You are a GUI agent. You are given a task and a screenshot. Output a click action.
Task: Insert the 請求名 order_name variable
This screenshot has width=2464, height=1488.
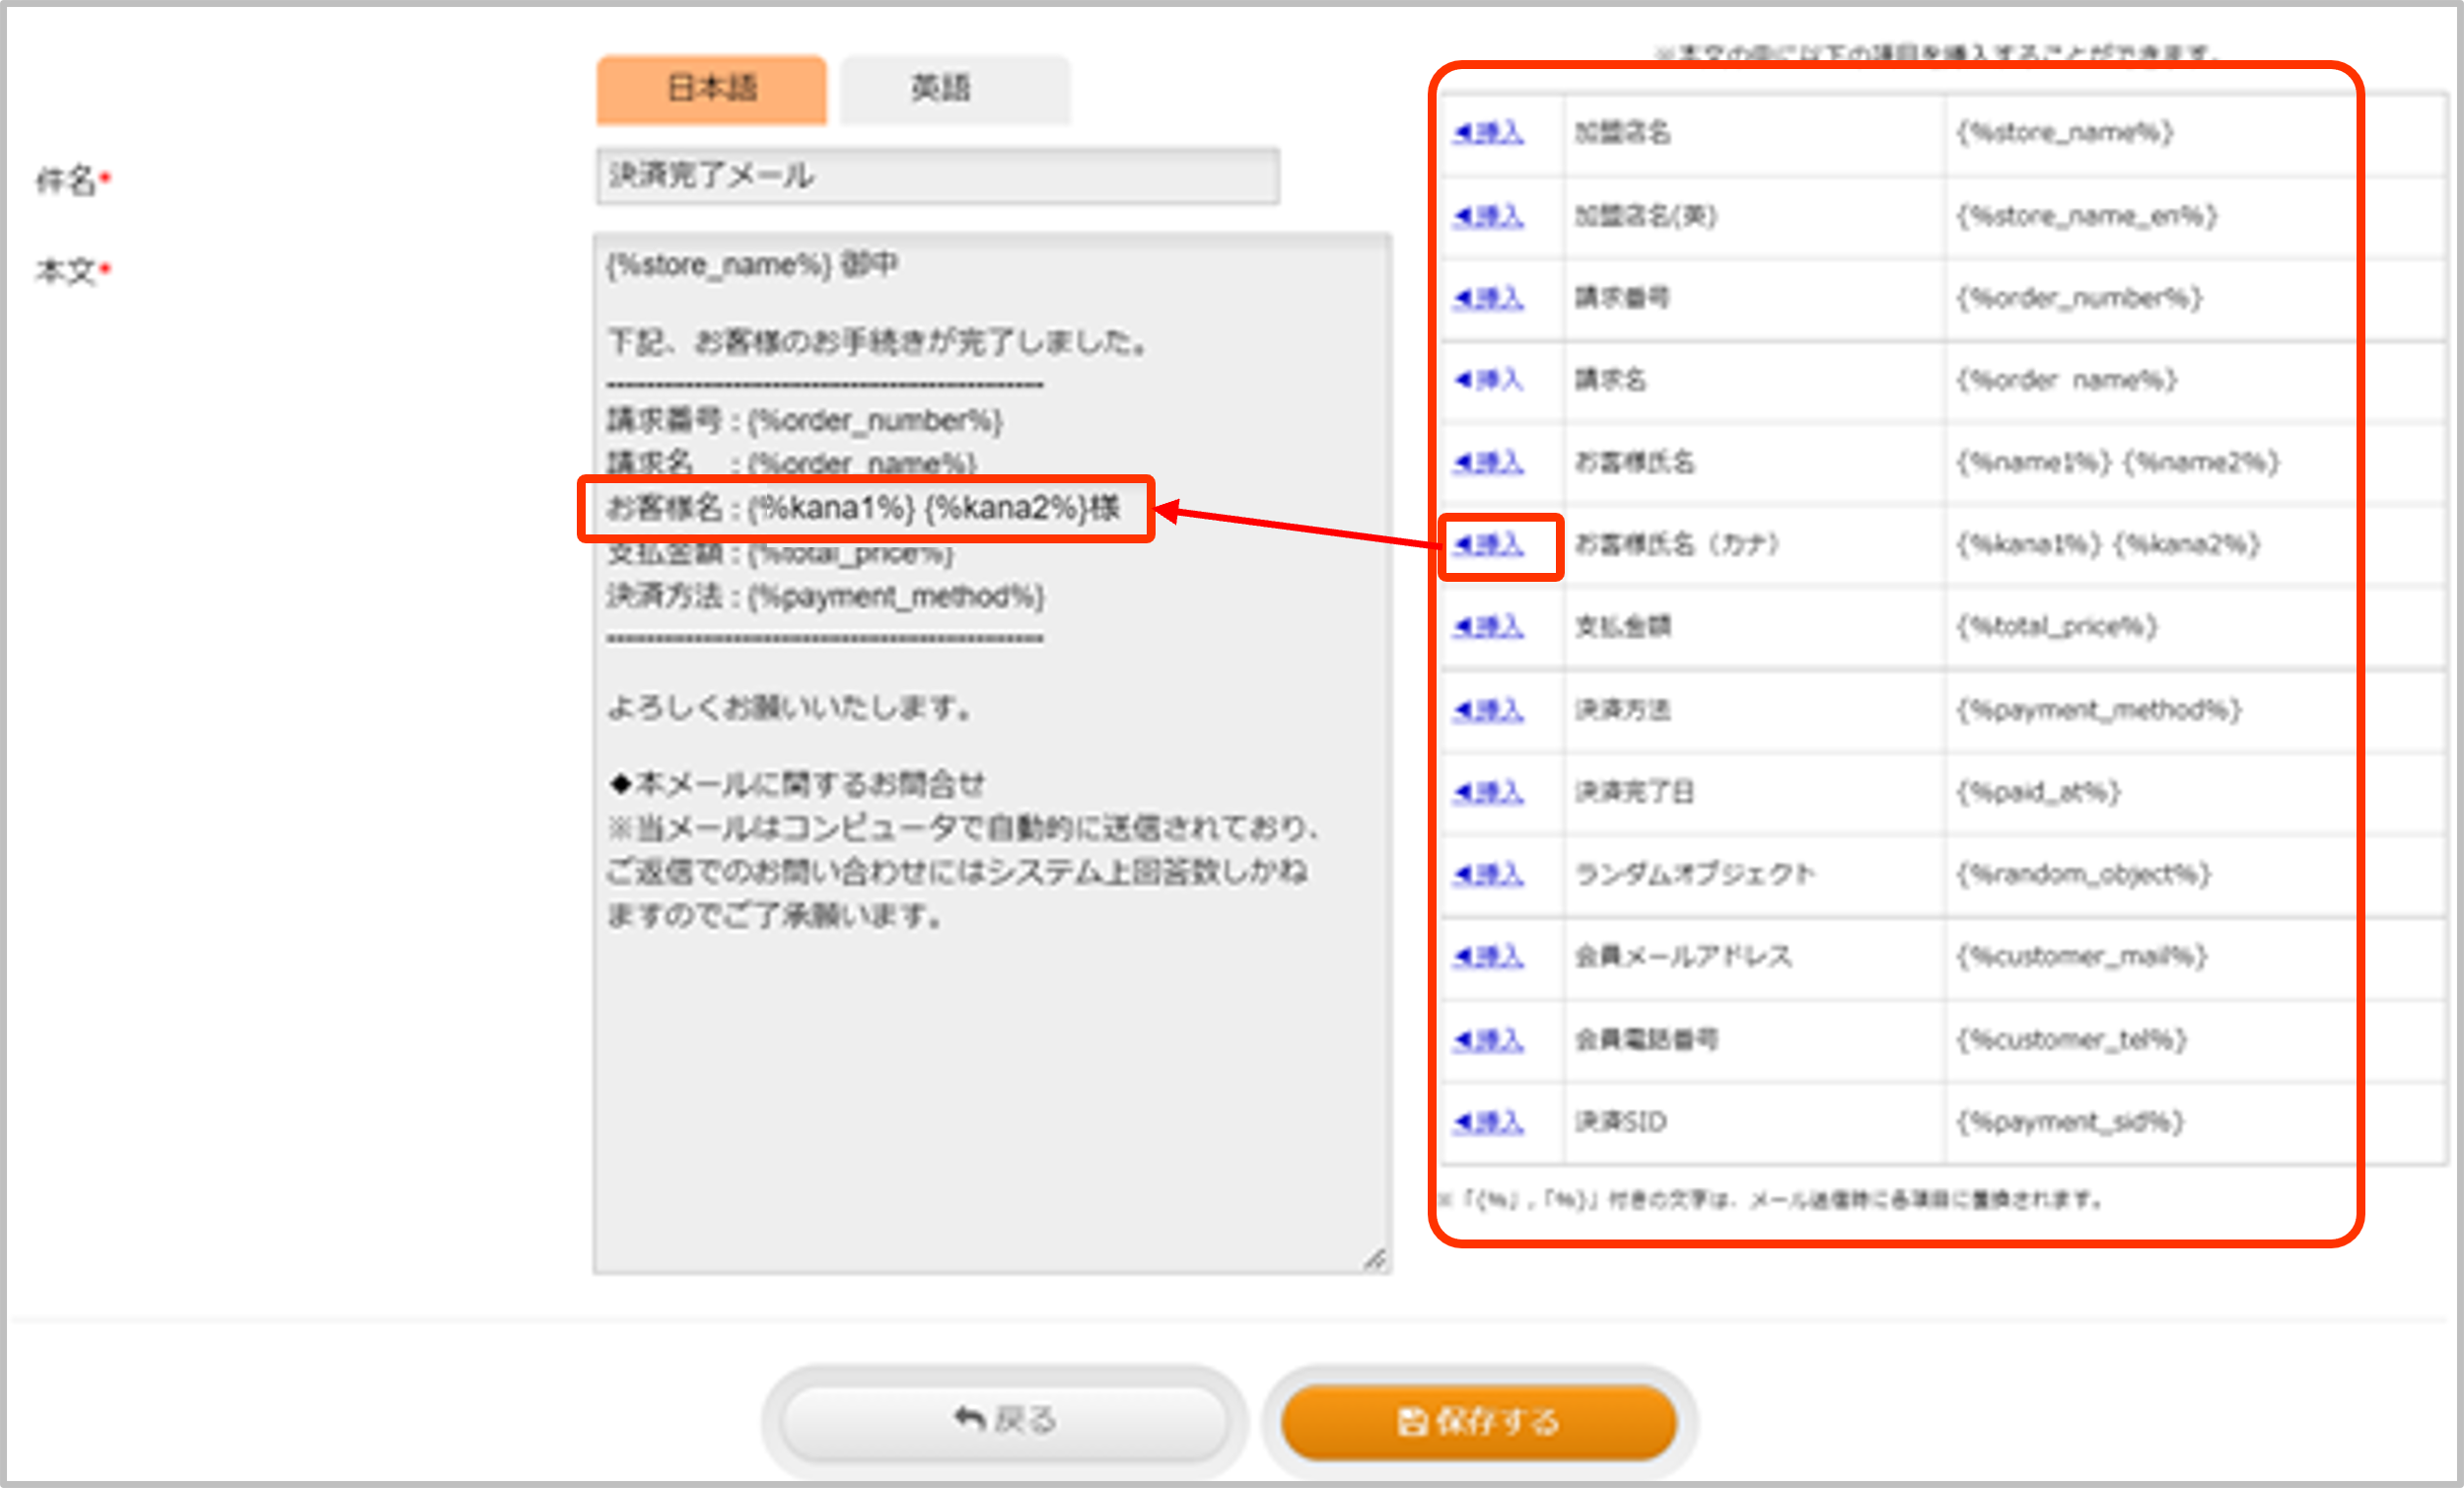tap(1488, 380)
